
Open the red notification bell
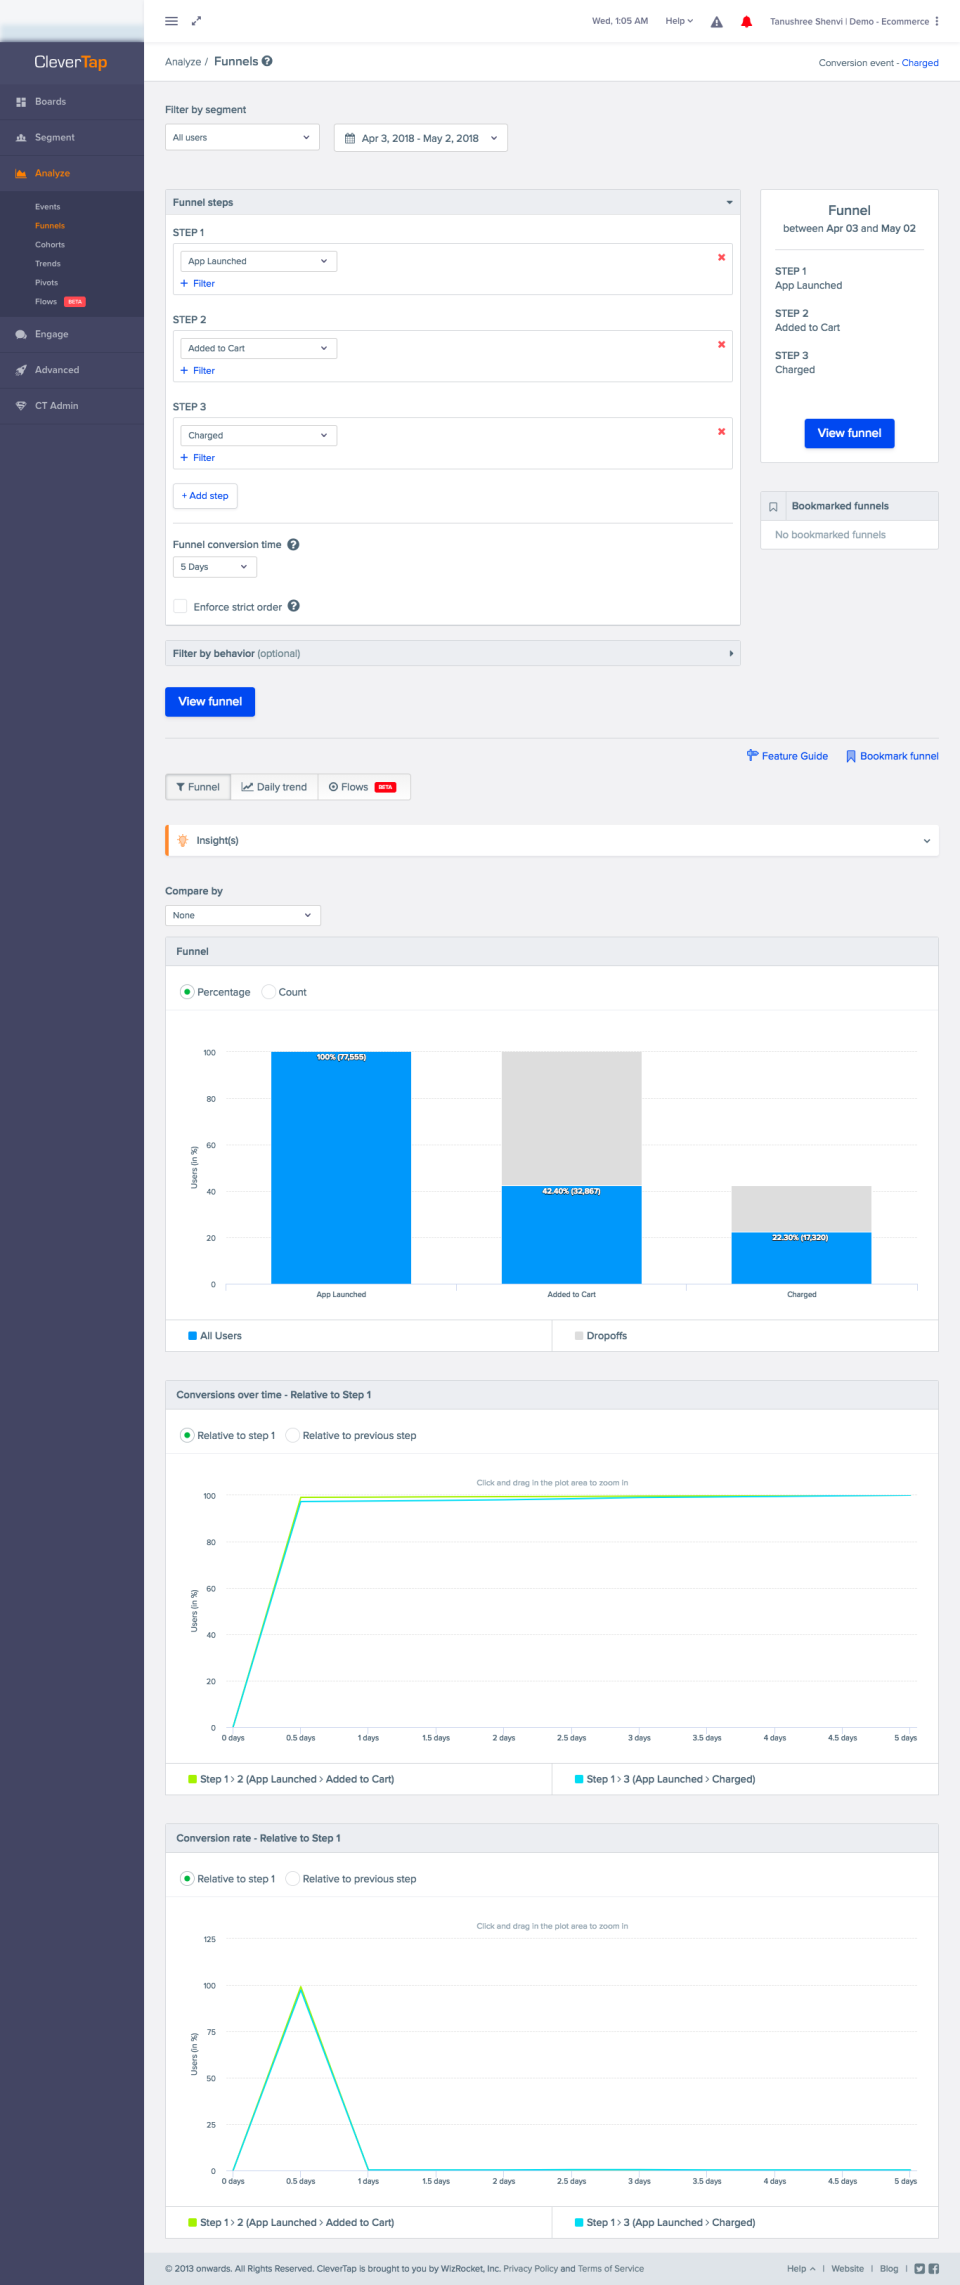point(746,22)
